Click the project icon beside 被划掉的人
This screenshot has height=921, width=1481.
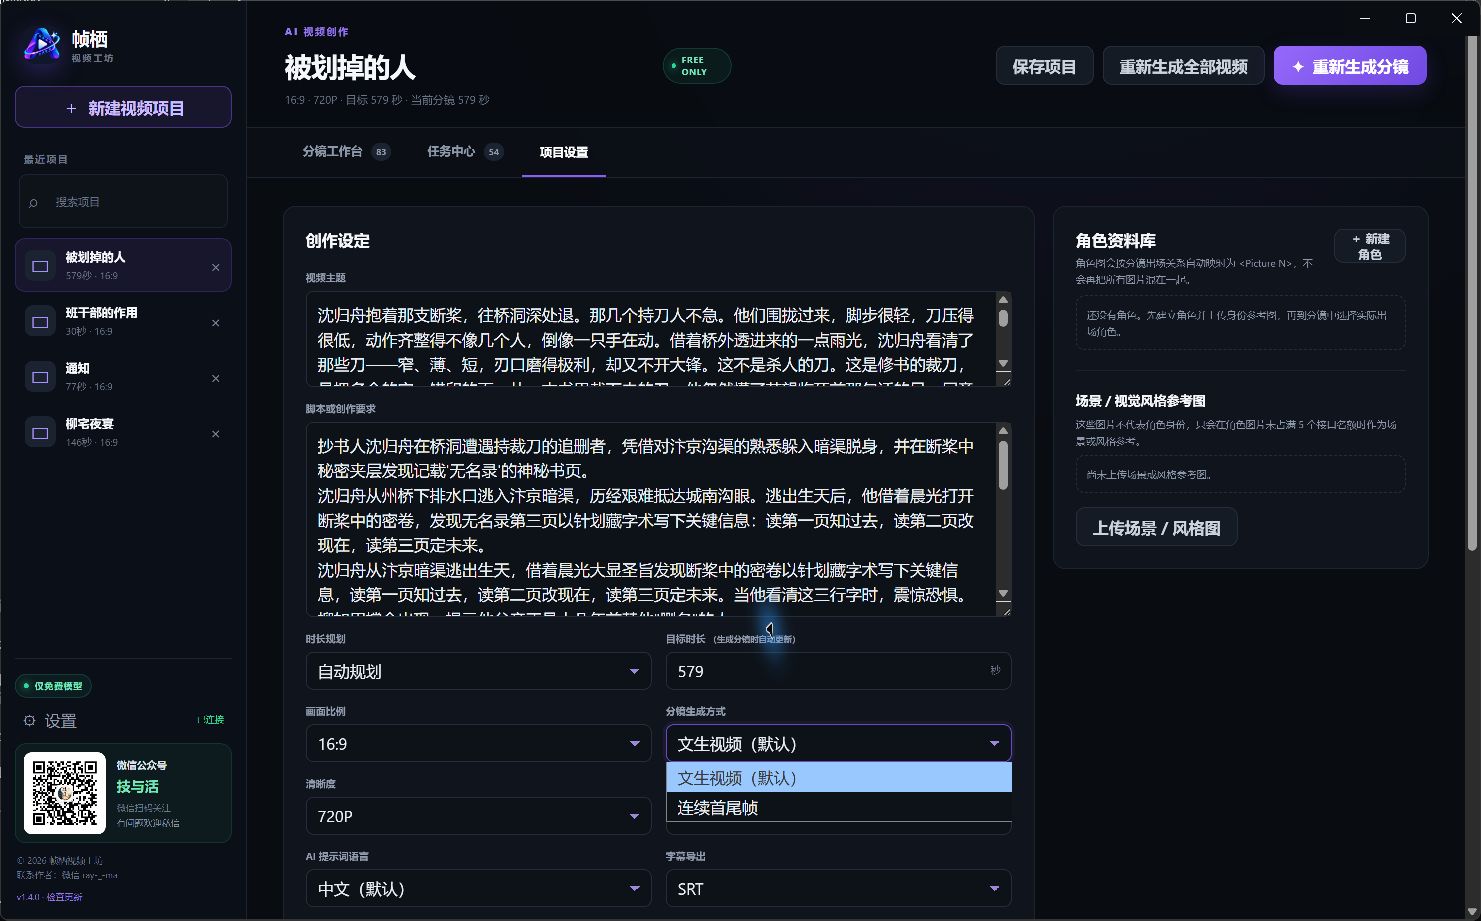[x=40, y=266]
